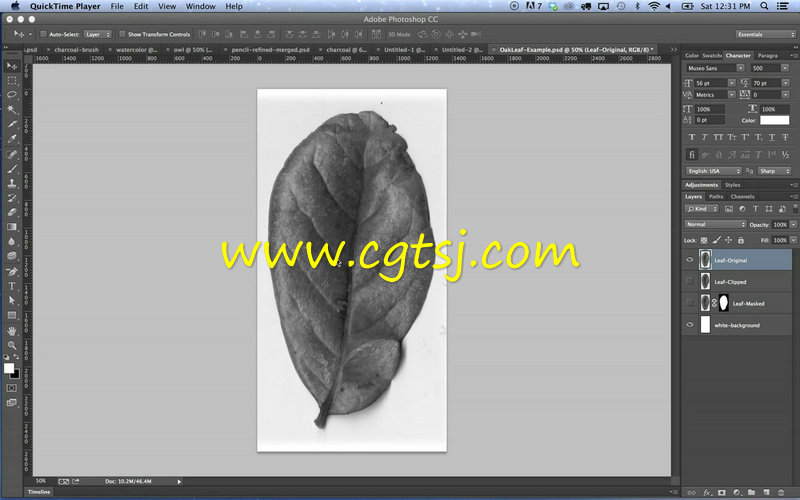The height and width of the screenshot is (500, 800).
Task: Toggle Quick Mask mode icon
Action: pos(12,388)
